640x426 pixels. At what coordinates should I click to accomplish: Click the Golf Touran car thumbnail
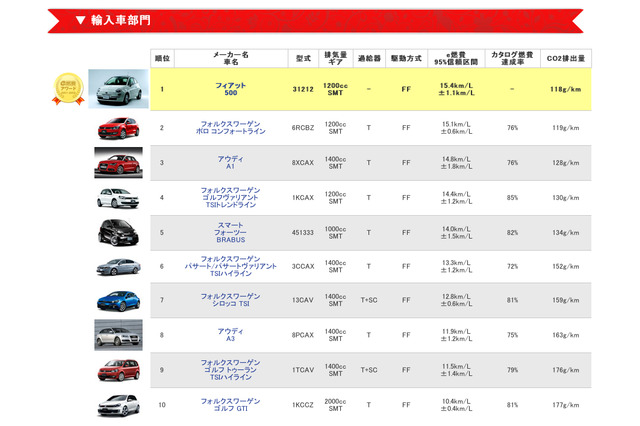(x=119, y=369)
